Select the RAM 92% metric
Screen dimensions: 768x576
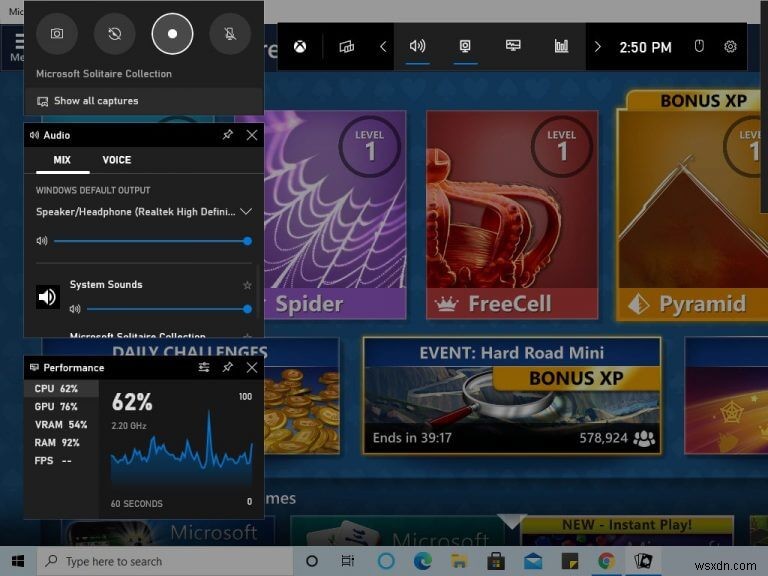[x=61, y=443]
